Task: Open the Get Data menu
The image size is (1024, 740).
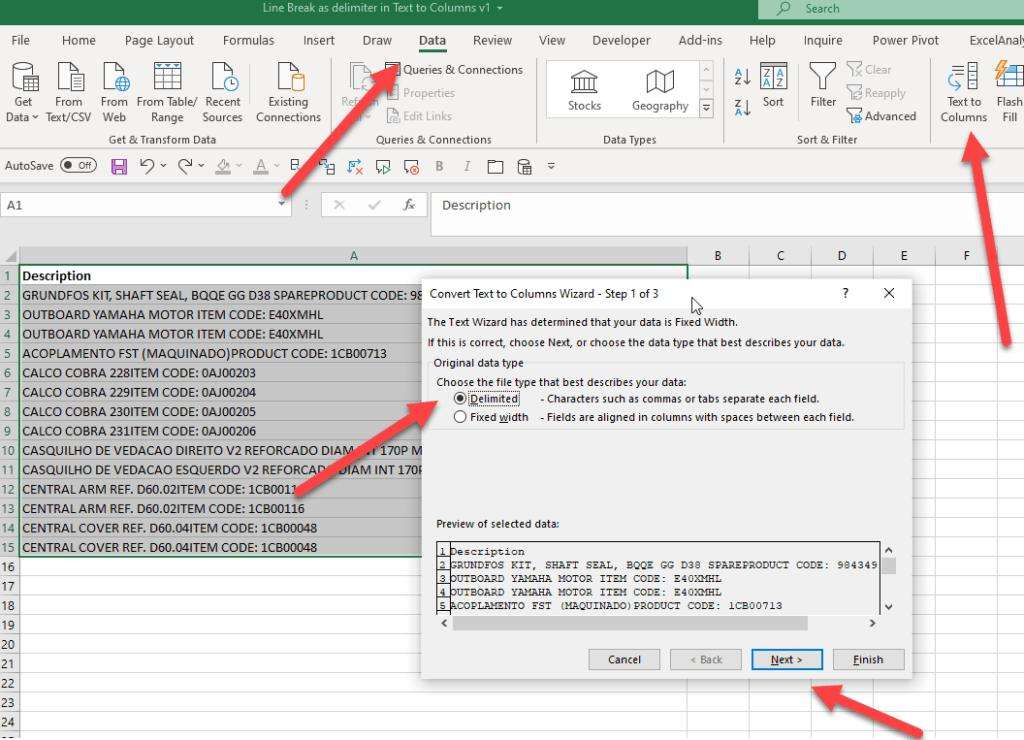Action: click(22, 92)
